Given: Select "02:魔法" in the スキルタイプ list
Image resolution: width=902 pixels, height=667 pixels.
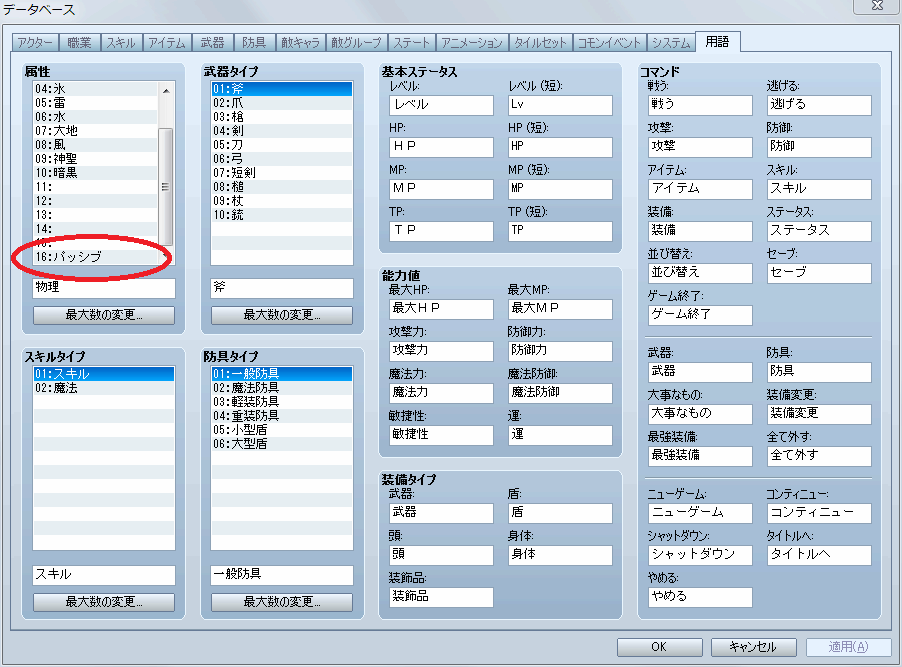Looking at the screenshot, I should (x=104, y=388).
